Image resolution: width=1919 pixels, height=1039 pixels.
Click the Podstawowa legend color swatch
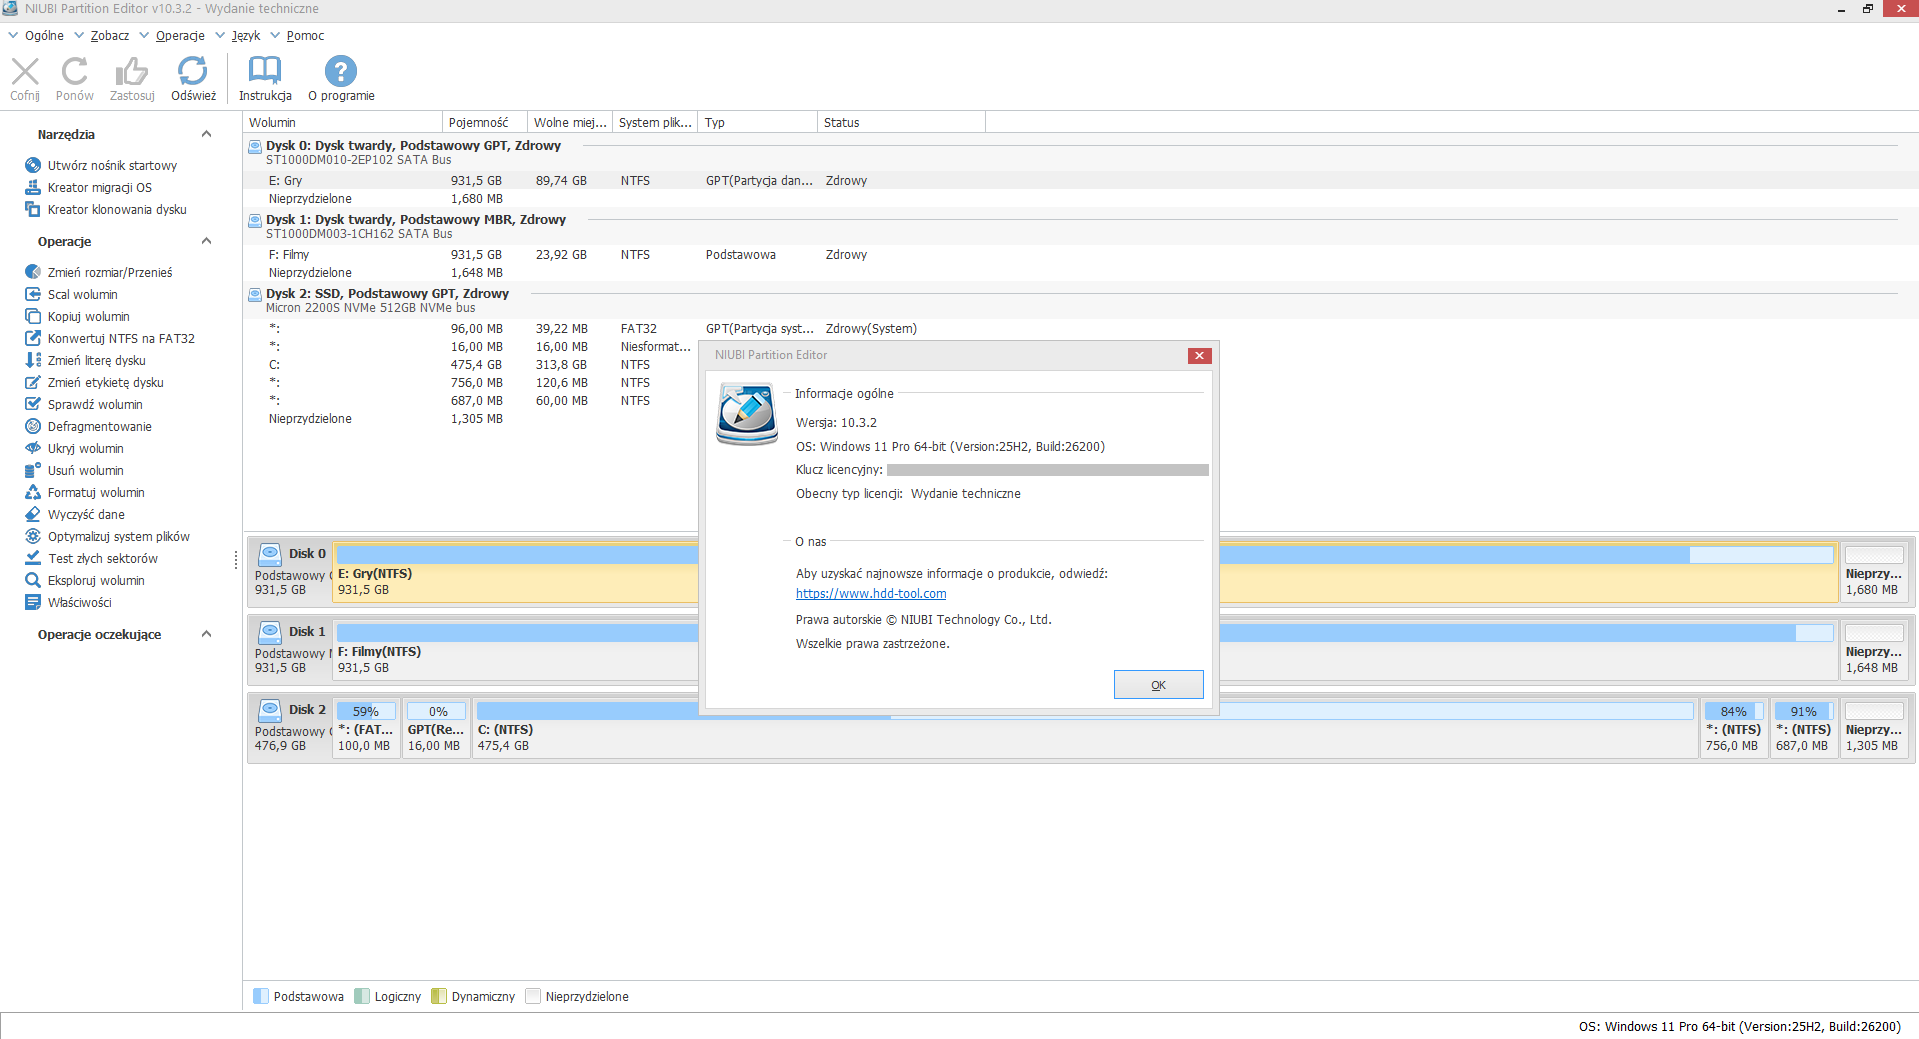[261, 996]
